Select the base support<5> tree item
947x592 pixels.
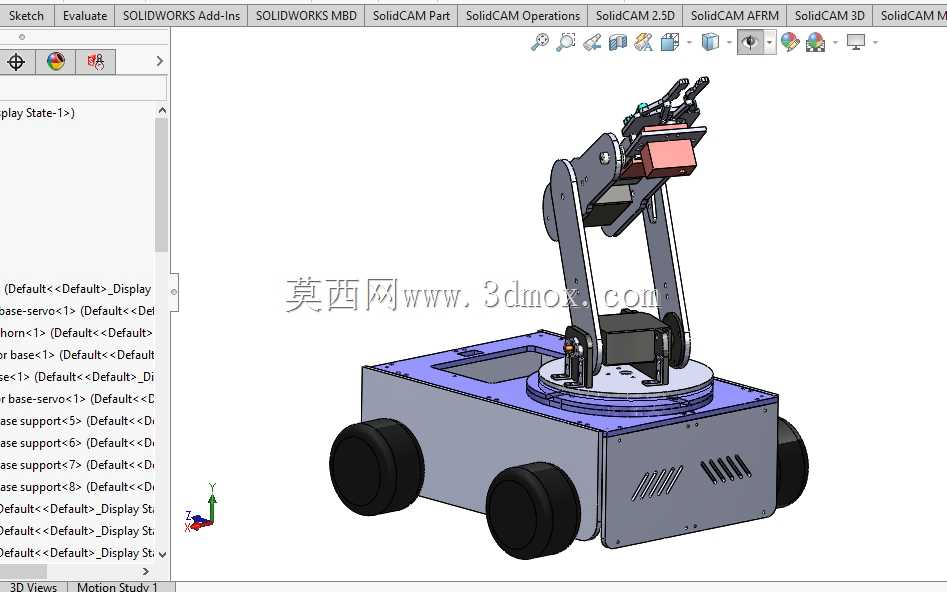pyautogui.click(x=77, y=421)
